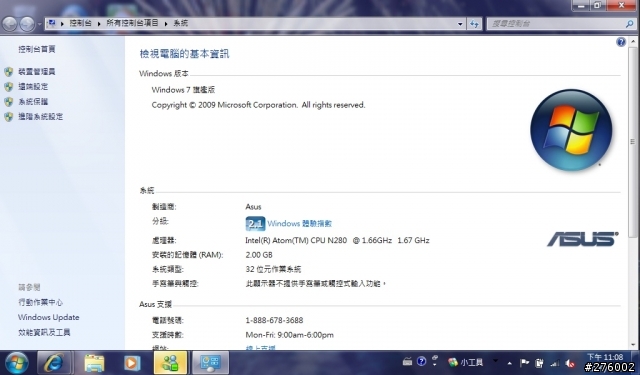Open the Windows Start menu orb
The height and width of the screenshot is (375, 640).
pos(16,363)
